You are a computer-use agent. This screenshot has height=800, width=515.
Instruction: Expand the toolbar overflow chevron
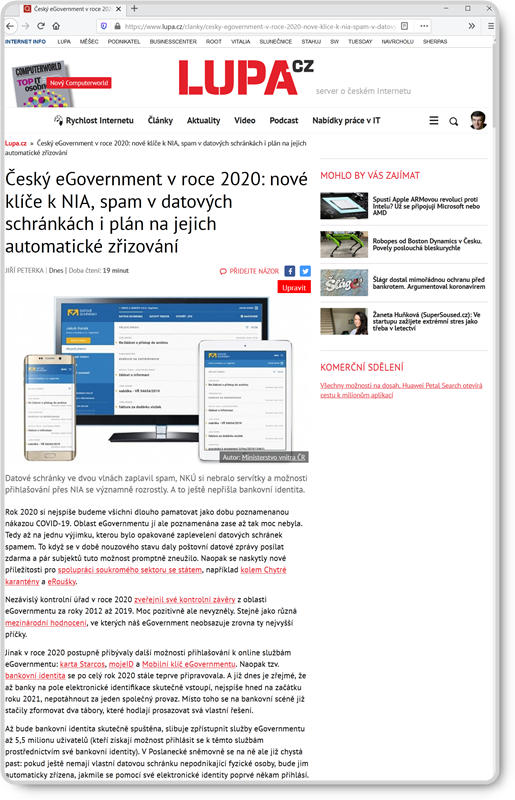click(x=472, y=26)
